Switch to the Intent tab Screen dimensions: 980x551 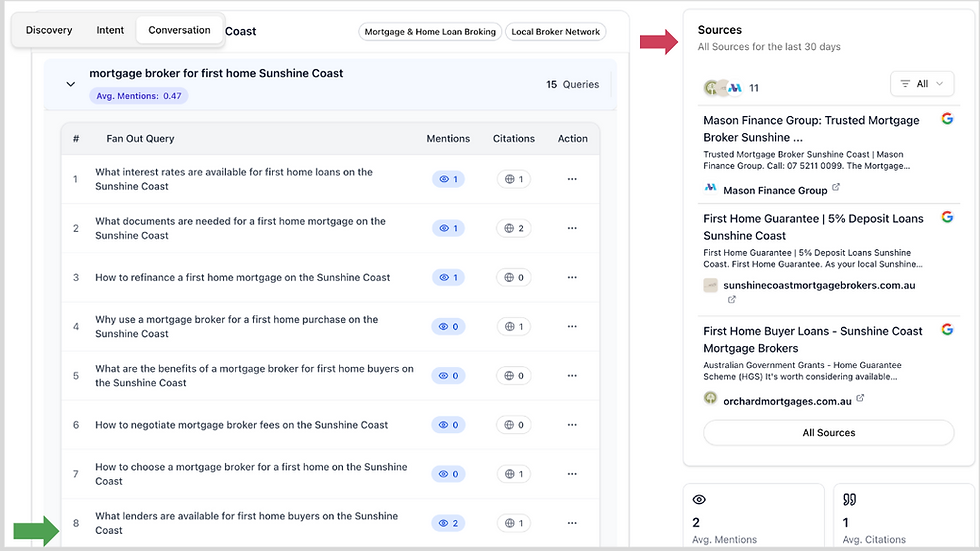pos(110,30)
